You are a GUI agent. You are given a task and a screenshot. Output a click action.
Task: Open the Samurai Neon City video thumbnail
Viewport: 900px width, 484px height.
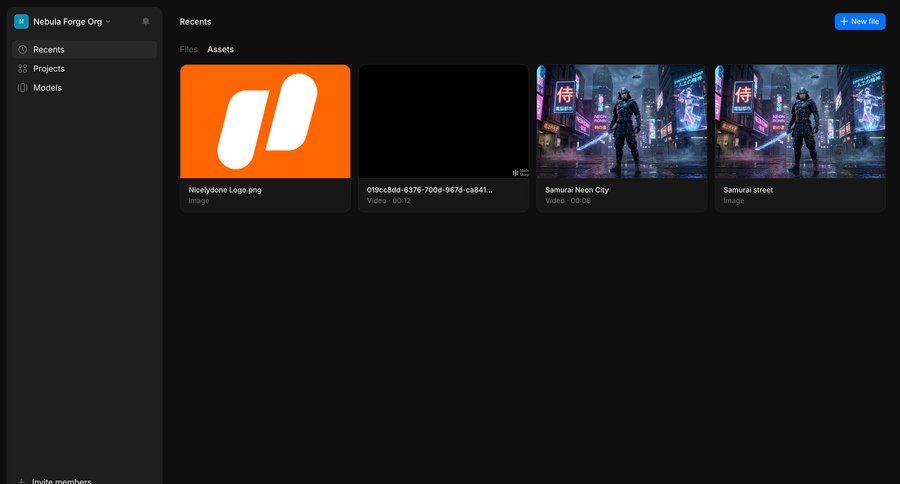pyautogui.click(x=622, y=121)
